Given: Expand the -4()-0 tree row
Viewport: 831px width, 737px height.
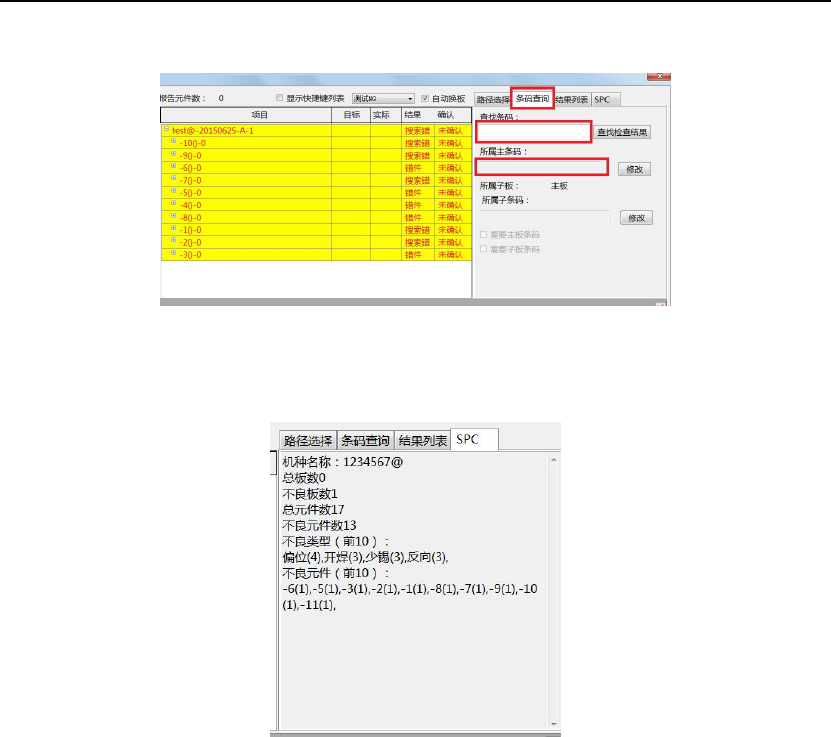Looking at the screenshot, I should tap(173, 203).
